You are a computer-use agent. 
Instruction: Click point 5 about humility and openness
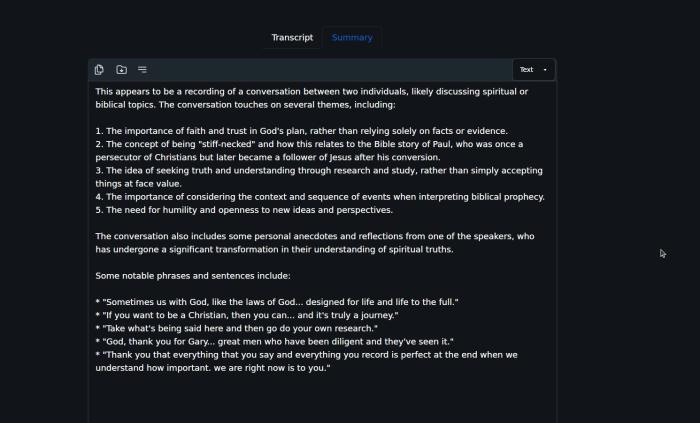(x=244, y=210)
